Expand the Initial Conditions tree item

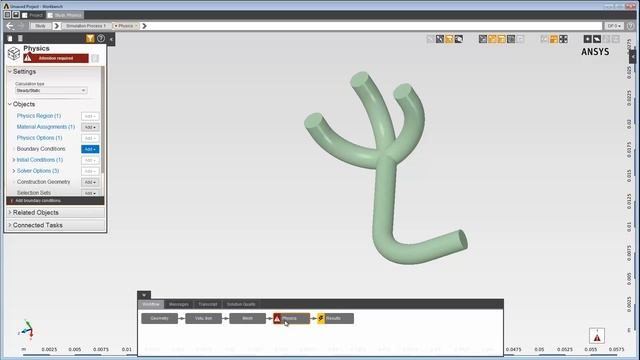point(14,160)
